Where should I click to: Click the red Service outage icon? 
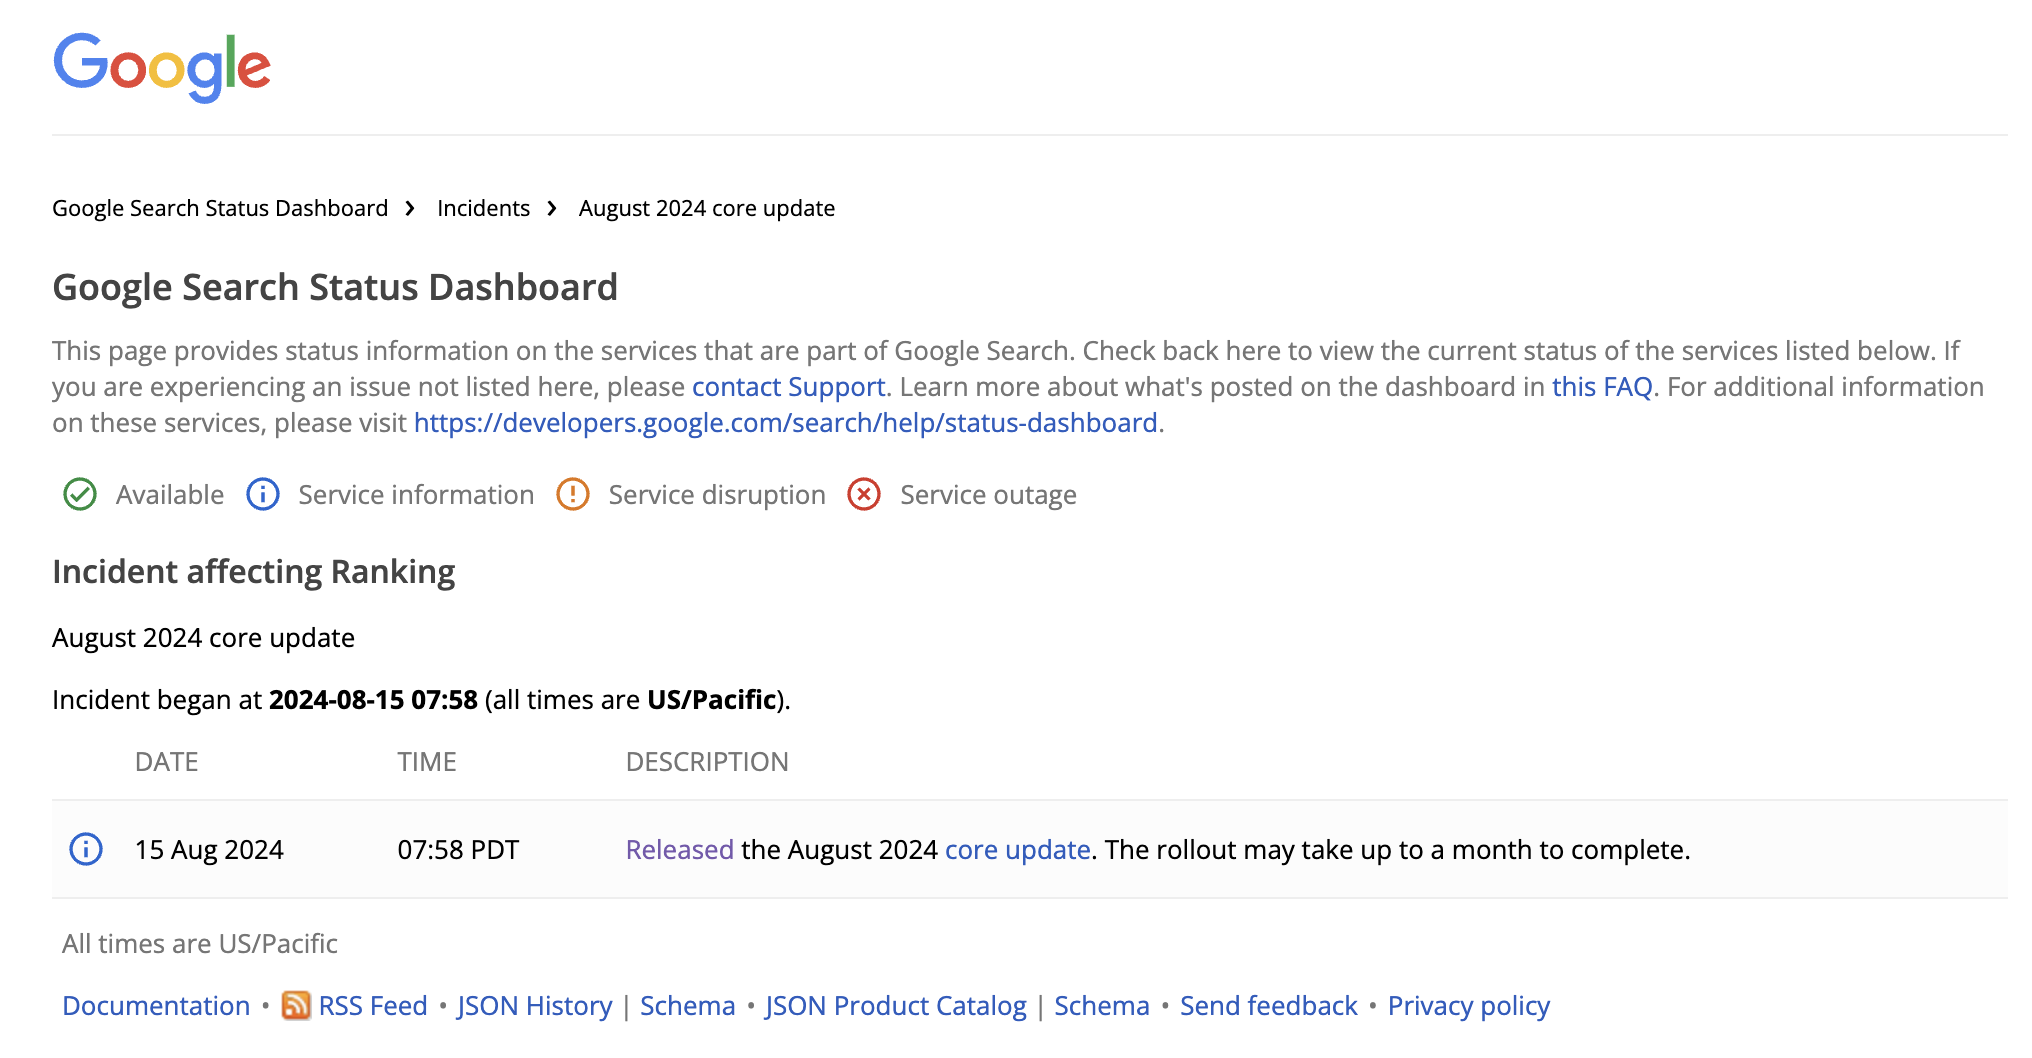point(863,494)
